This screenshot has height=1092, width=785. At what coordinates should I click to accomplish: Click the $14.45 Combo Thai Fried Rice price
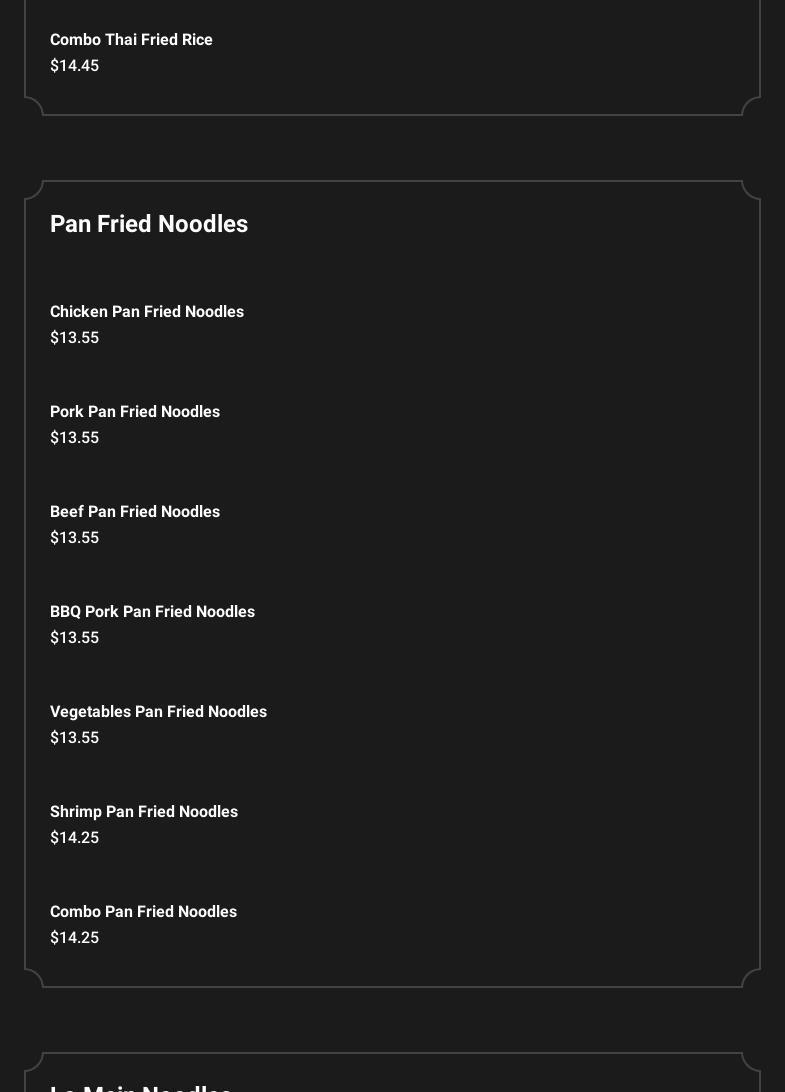point(74,66)
